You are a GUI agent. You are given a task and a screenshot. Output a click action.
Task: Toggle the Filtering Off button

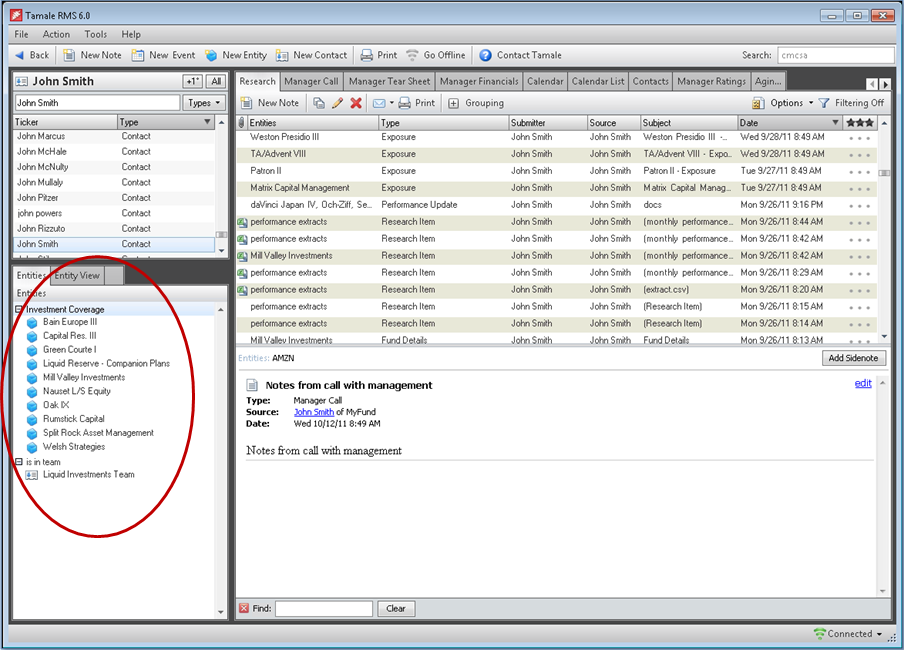[x=852, y=103]
